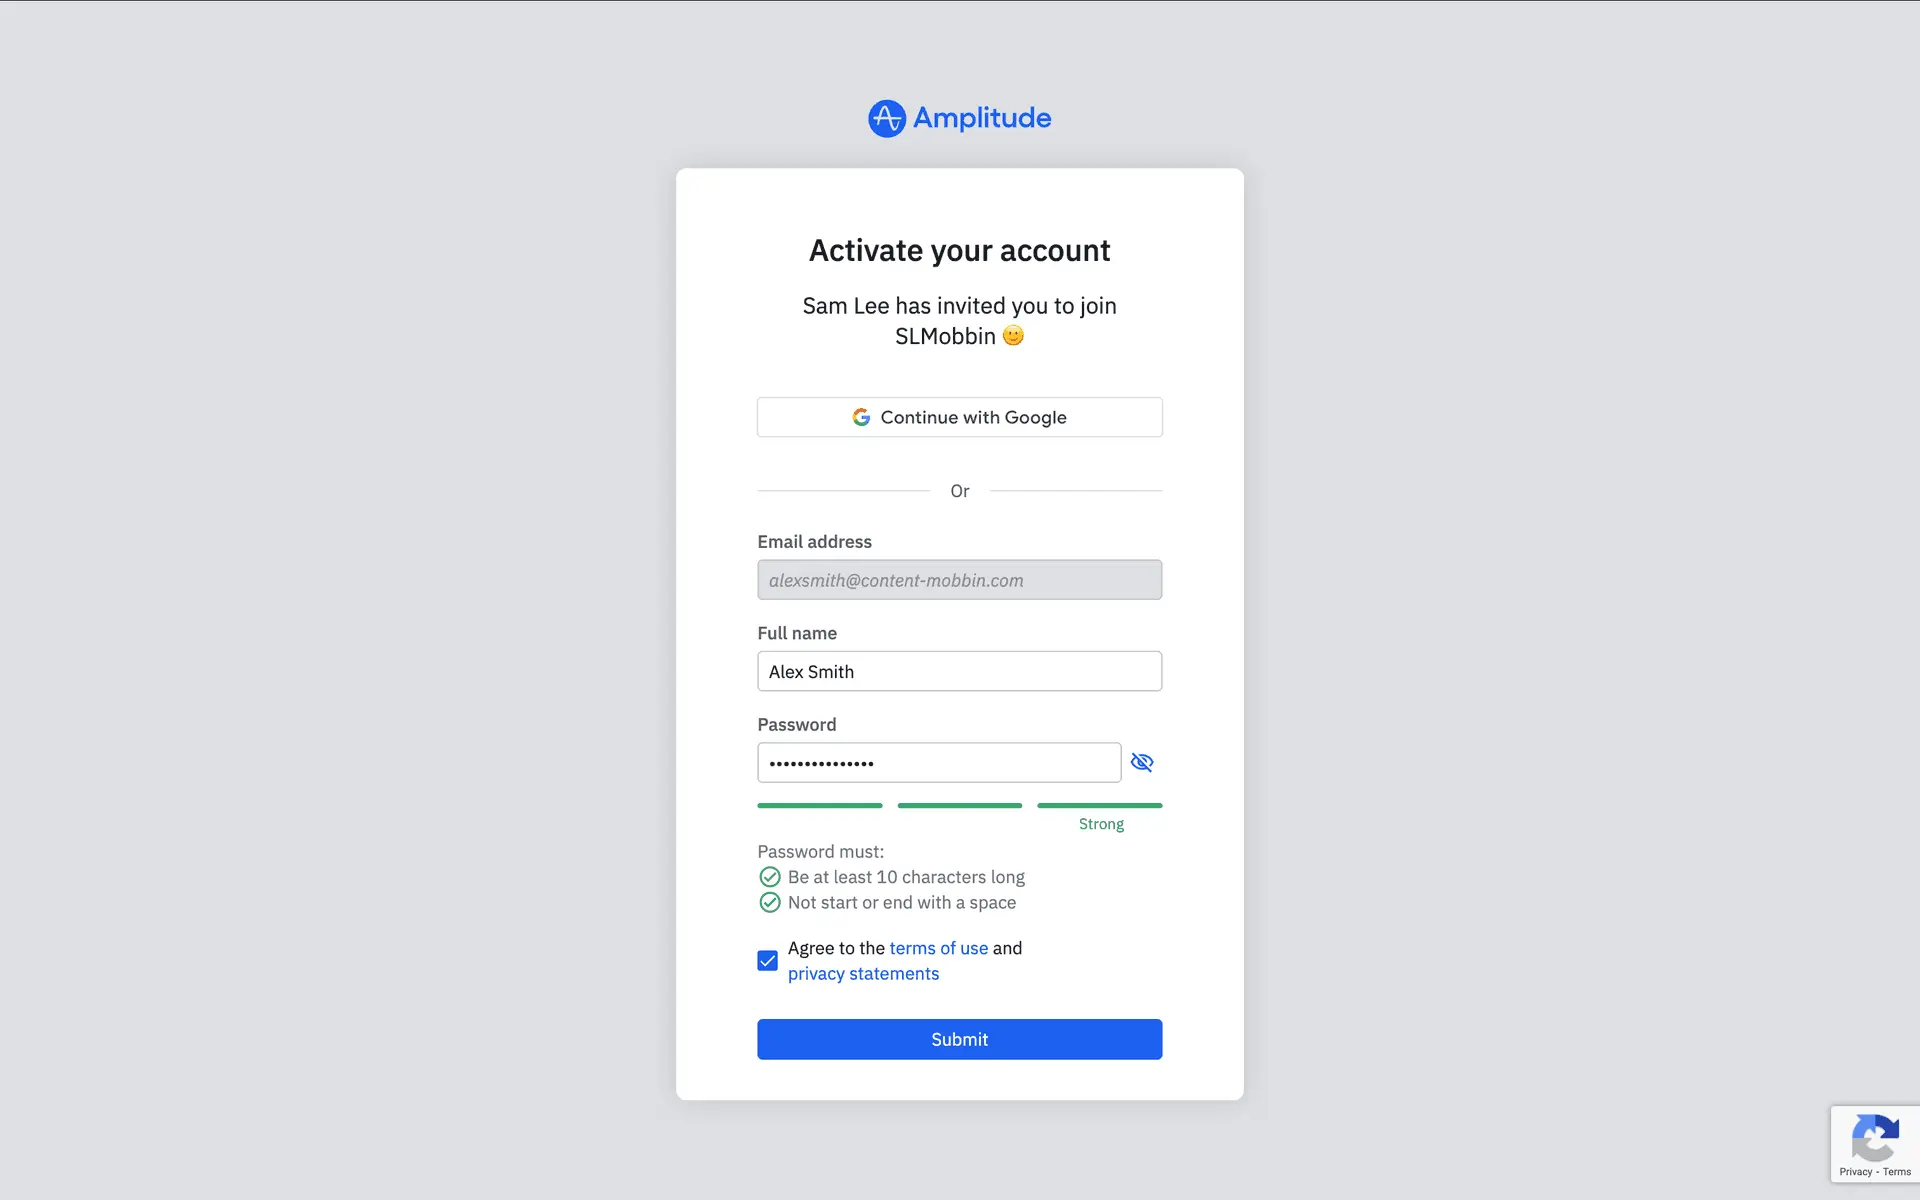This screenshot has height=1200, width=1920.
Task: Click the first password strength bar
Action: (x=820, y=805)
